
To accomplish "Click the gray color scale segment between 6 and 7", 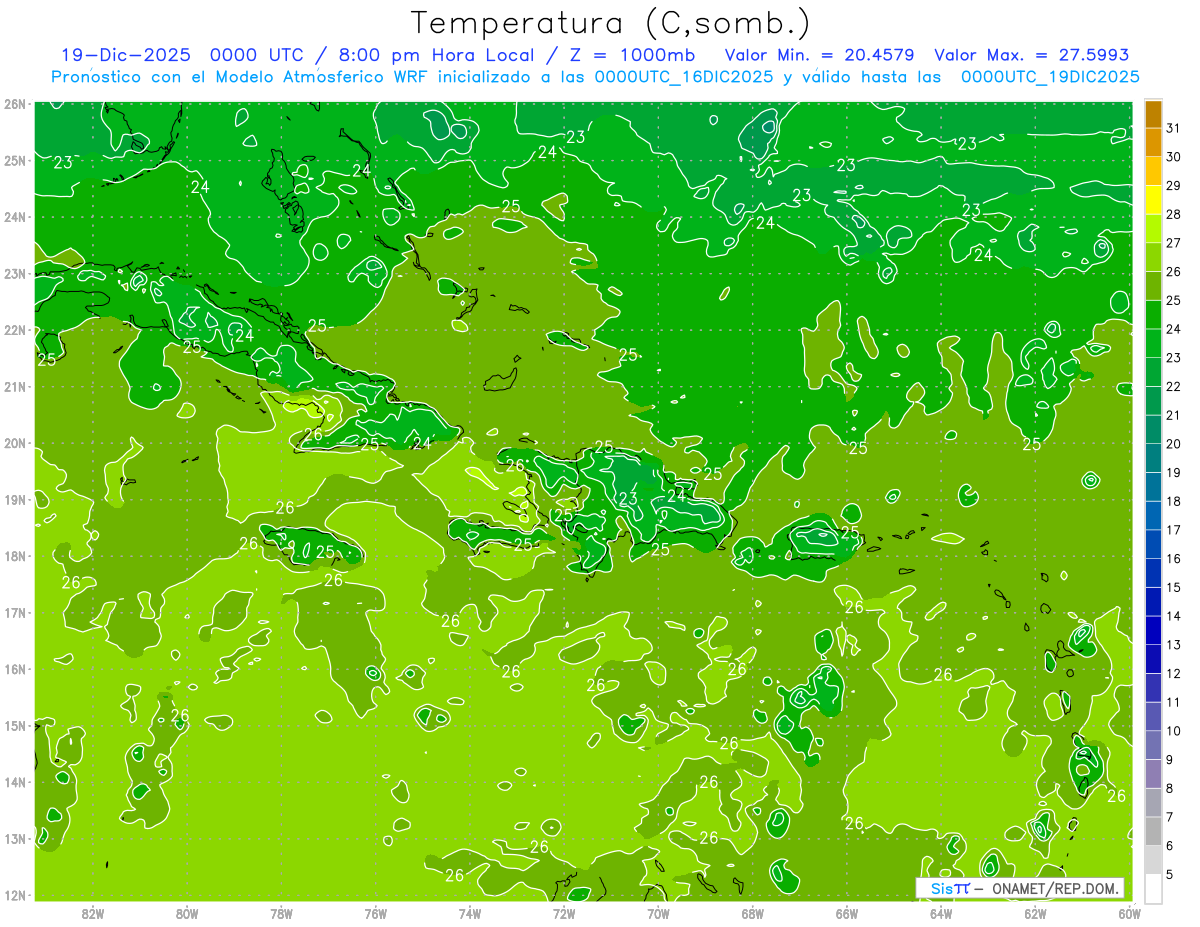I will (x=1153, y=832).
